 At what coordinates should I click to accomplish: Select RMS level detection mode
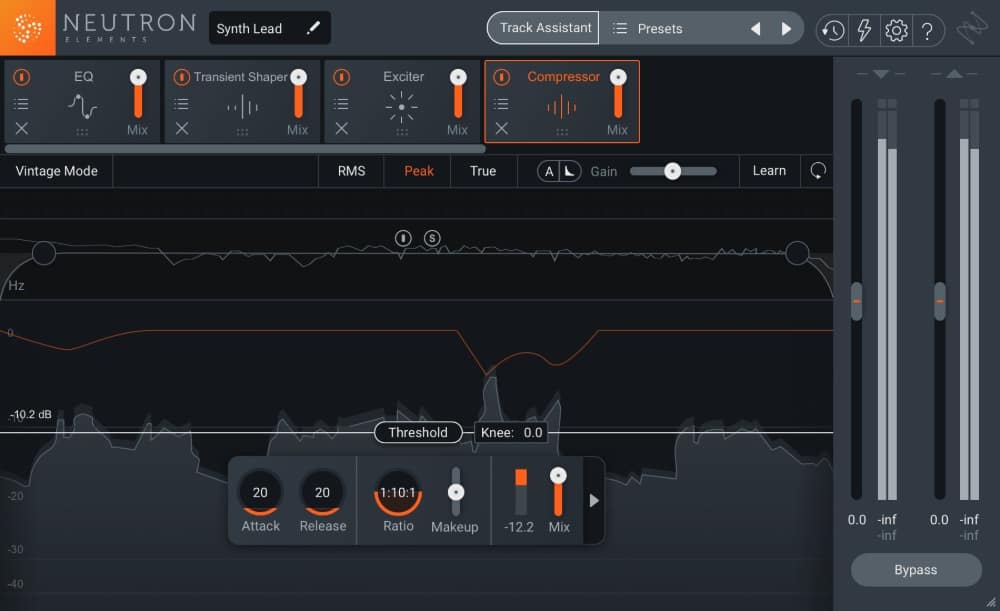point(351,171)
